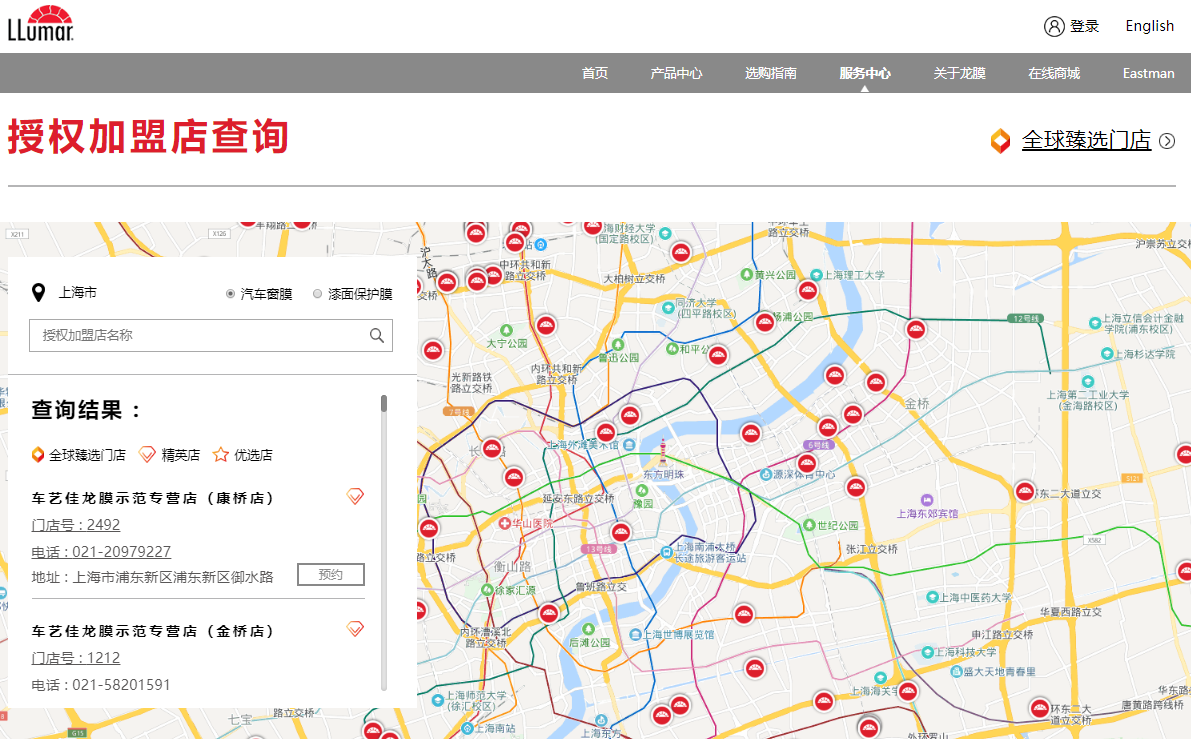Click phone 021-58201591 text
This screenshot has height=743, width=1191.
(x=101, y=685)
